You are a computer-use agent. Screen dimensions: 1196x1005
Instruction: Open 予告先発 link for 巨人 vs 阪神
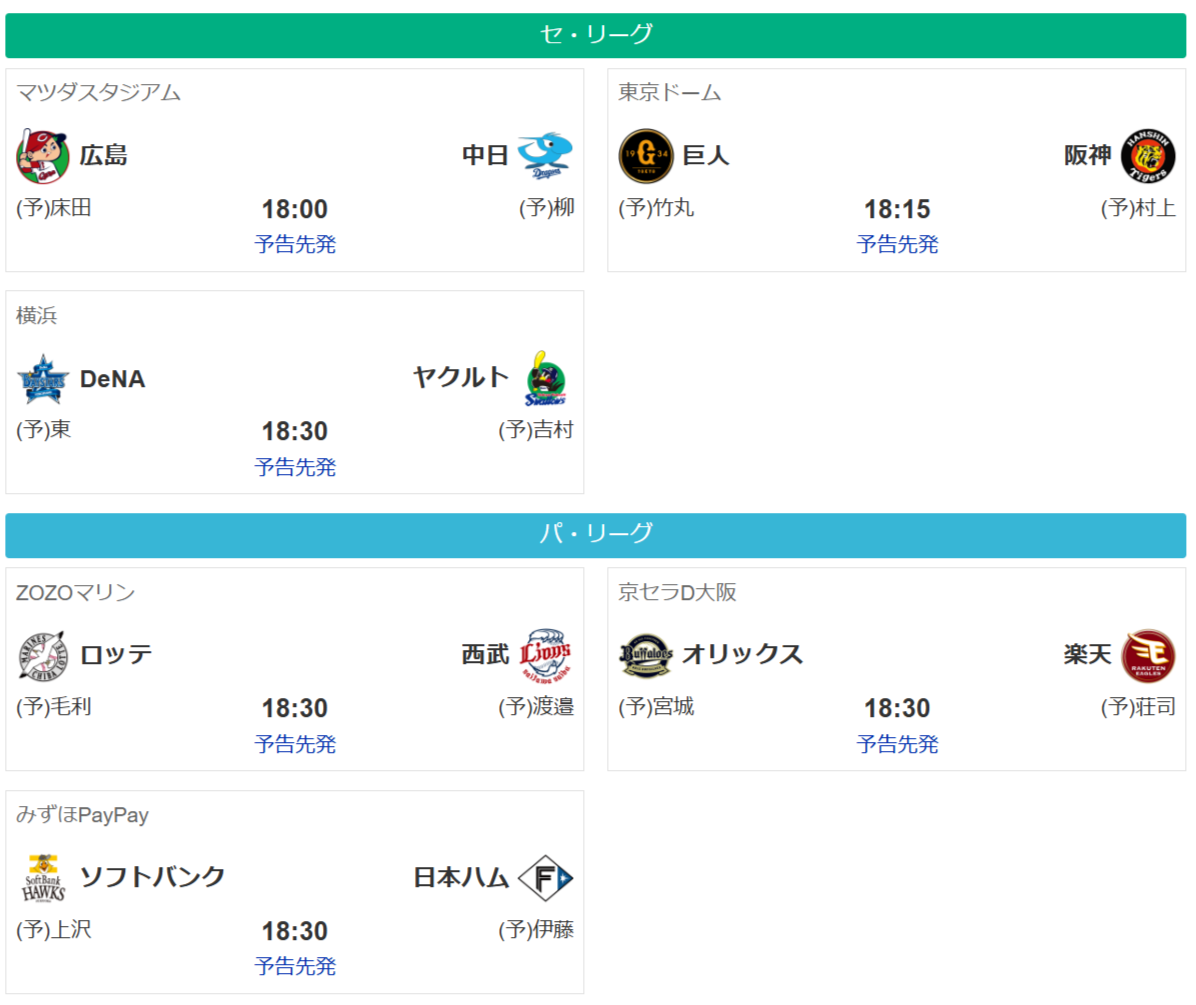click(x=897, y=244)
